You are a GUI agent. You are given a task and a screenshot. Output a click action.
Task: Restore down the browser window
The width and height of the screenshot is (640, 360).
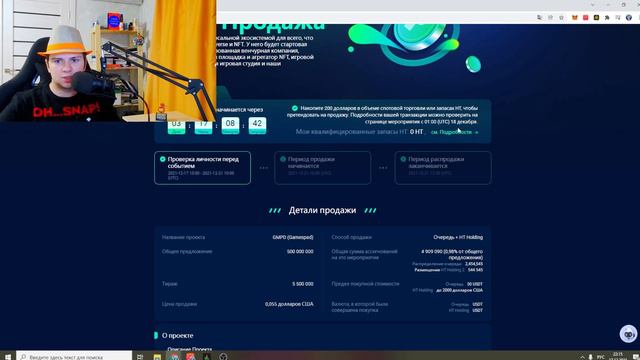coord(623,4)
